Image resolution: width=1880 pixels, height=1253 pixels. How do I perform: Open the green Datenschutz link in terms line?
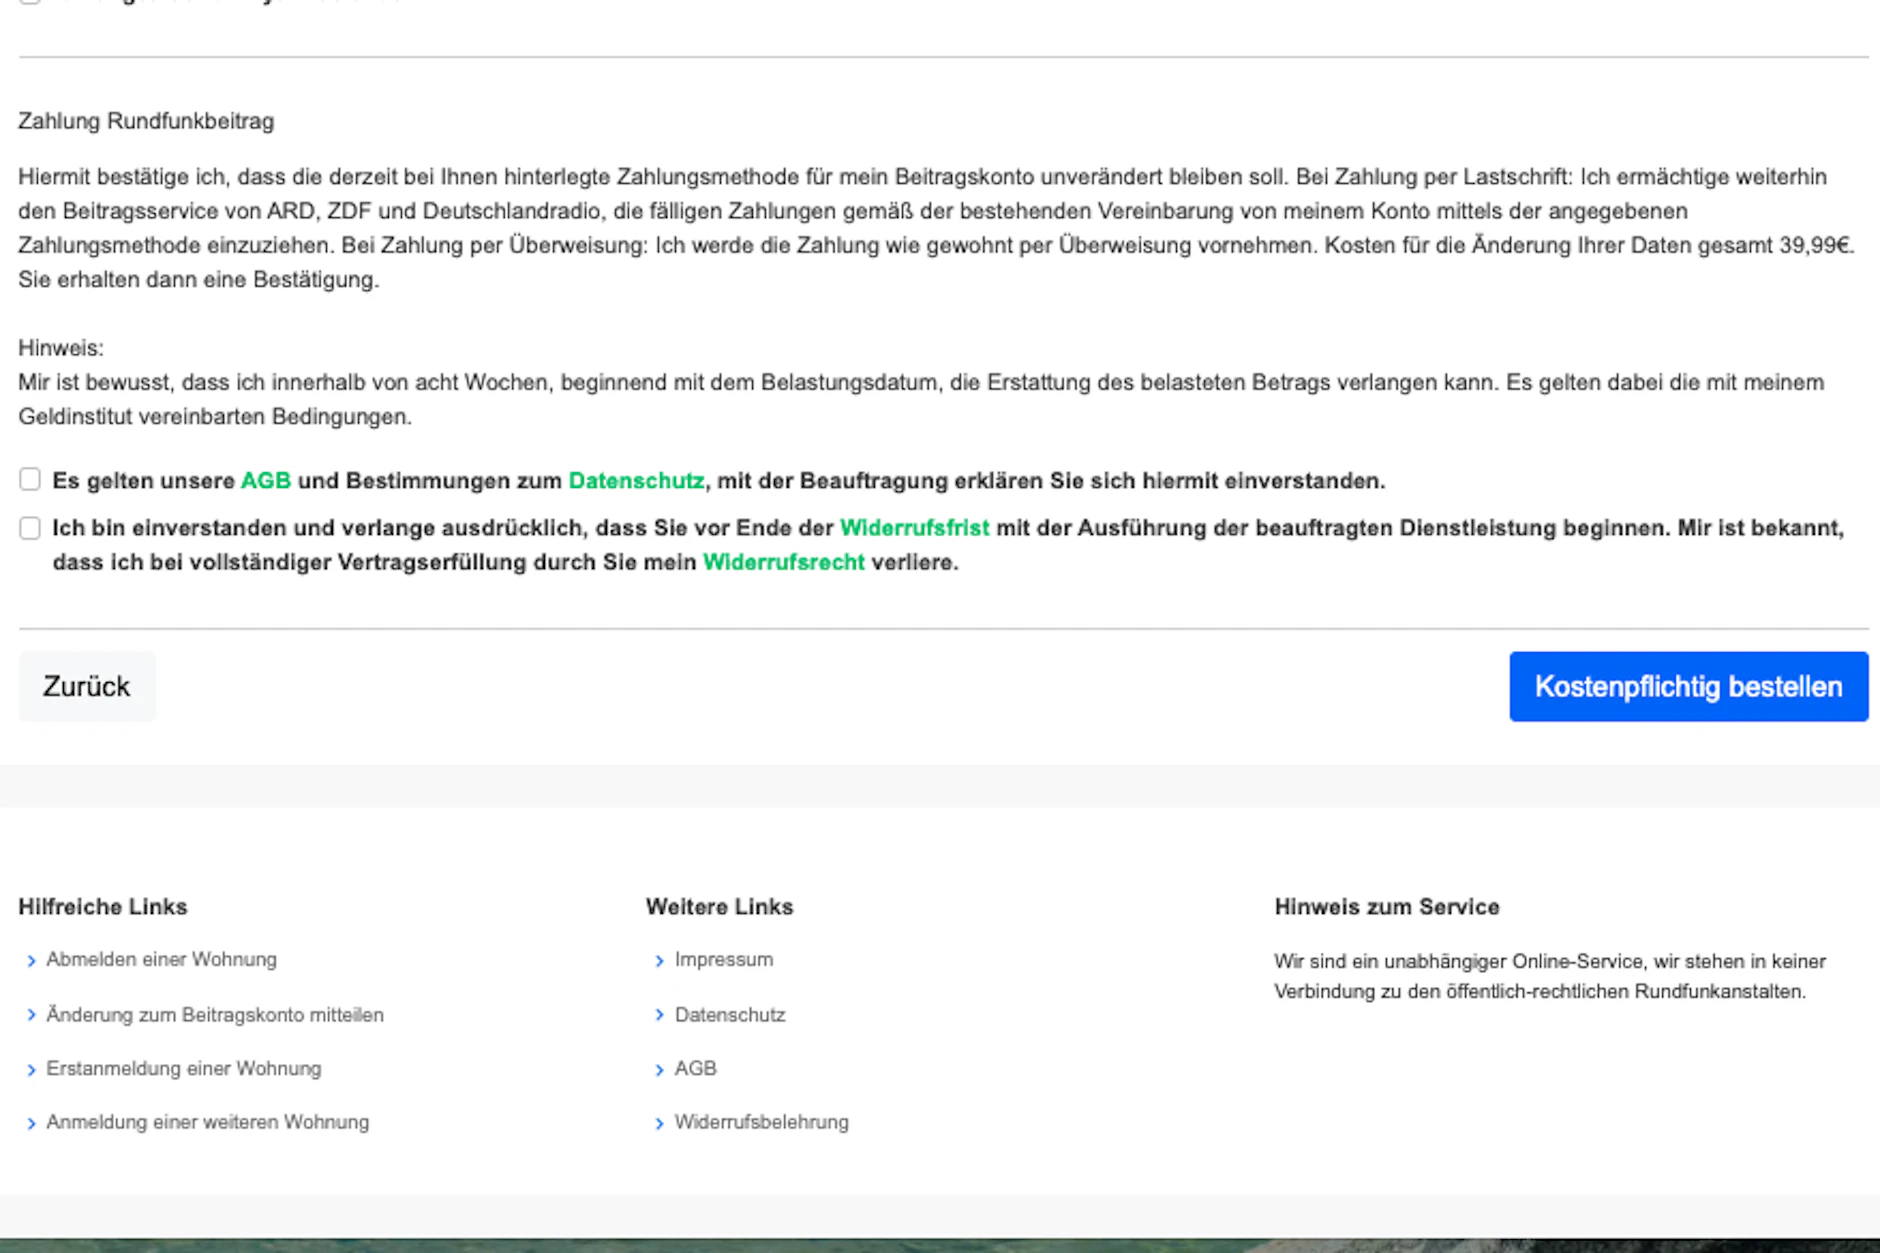tap(636, 481)
